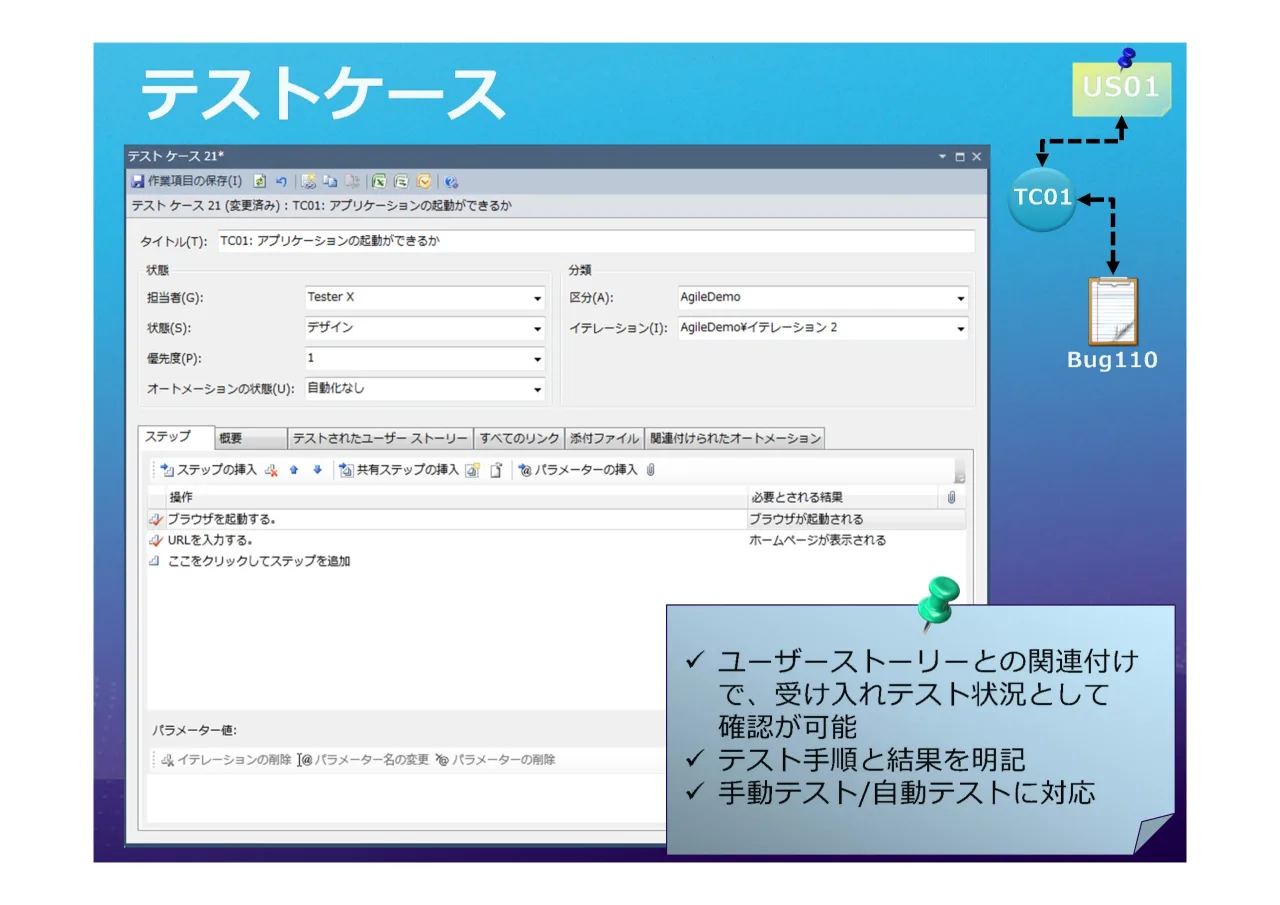
Task: Switch to the 添付ファイル tab
Action: tap(604, 439)
